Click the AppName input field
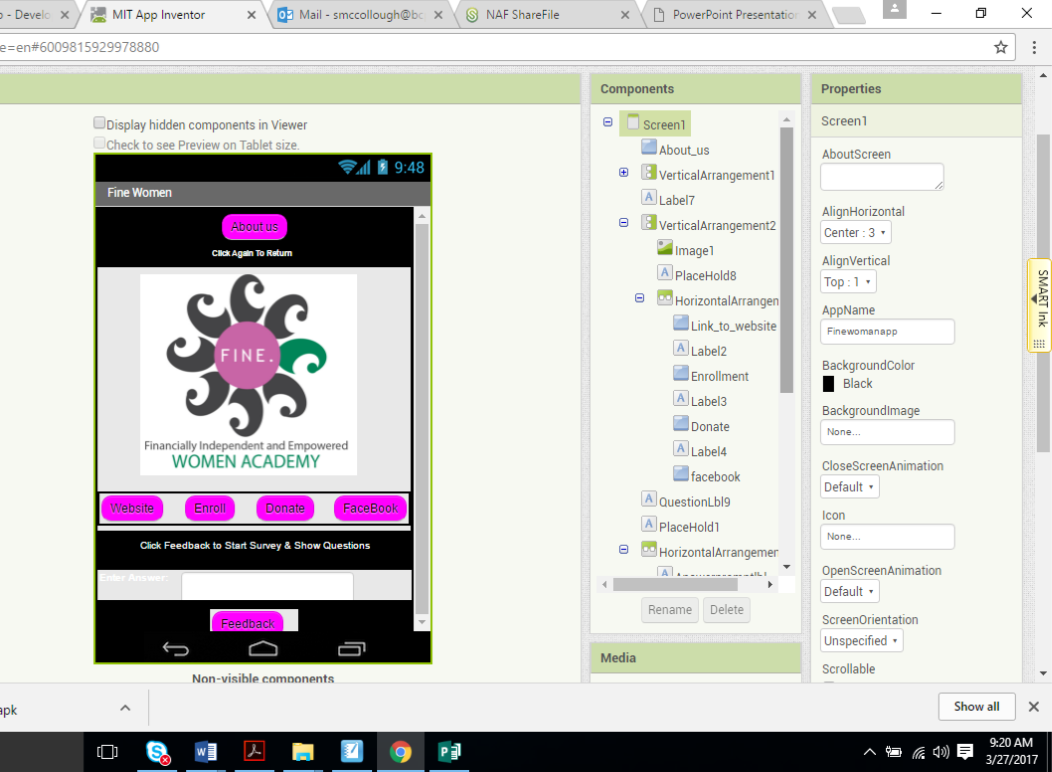 (x=887, y=332)
